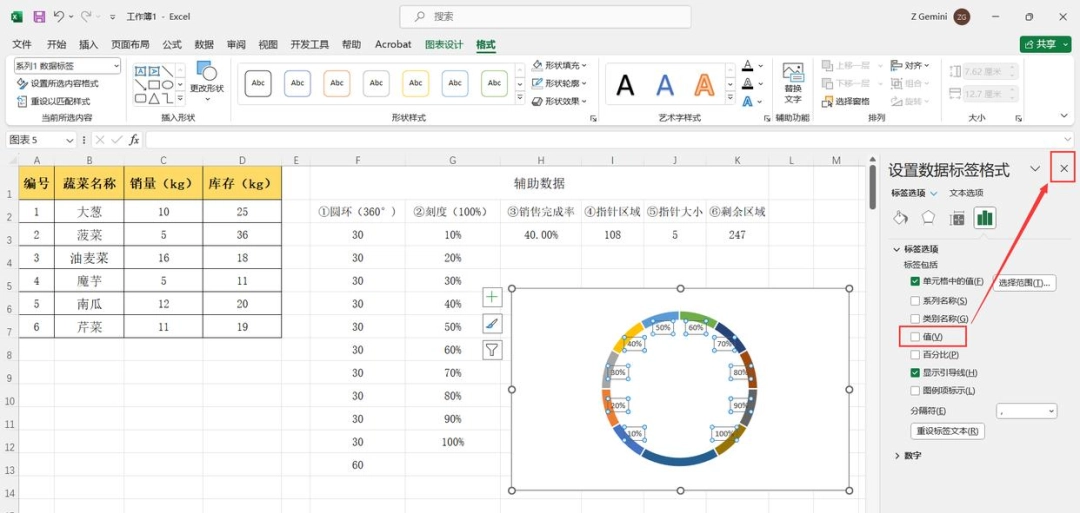Click the Undo arrow icon

[x=59, y=17]
